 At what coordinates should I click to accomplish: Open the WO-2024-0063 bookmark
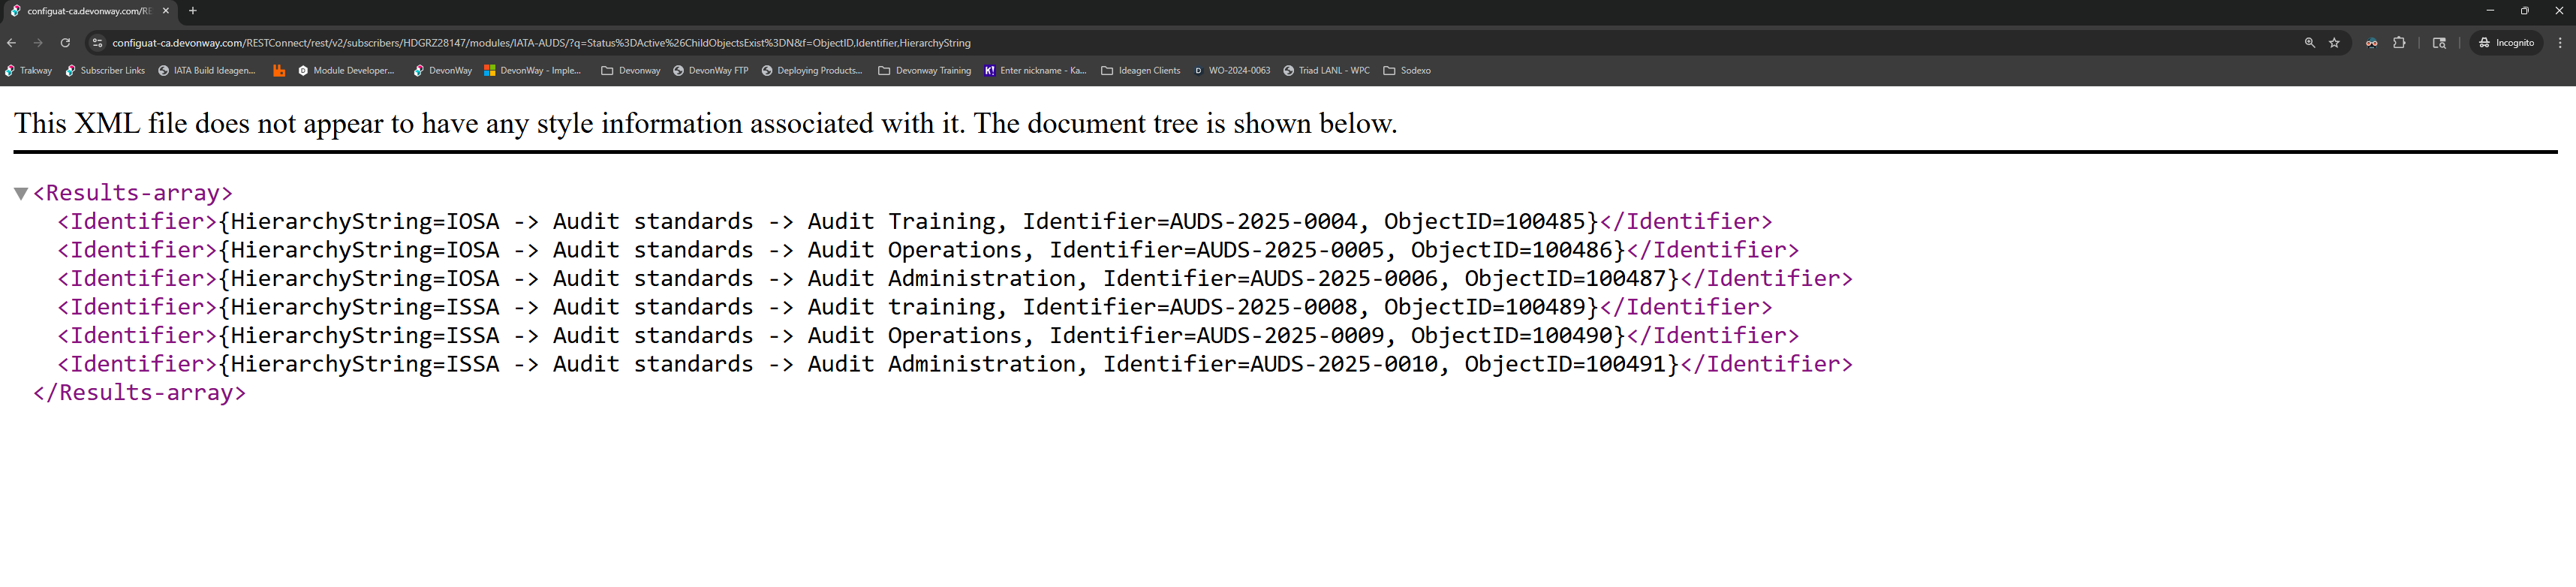point(1231,71)
